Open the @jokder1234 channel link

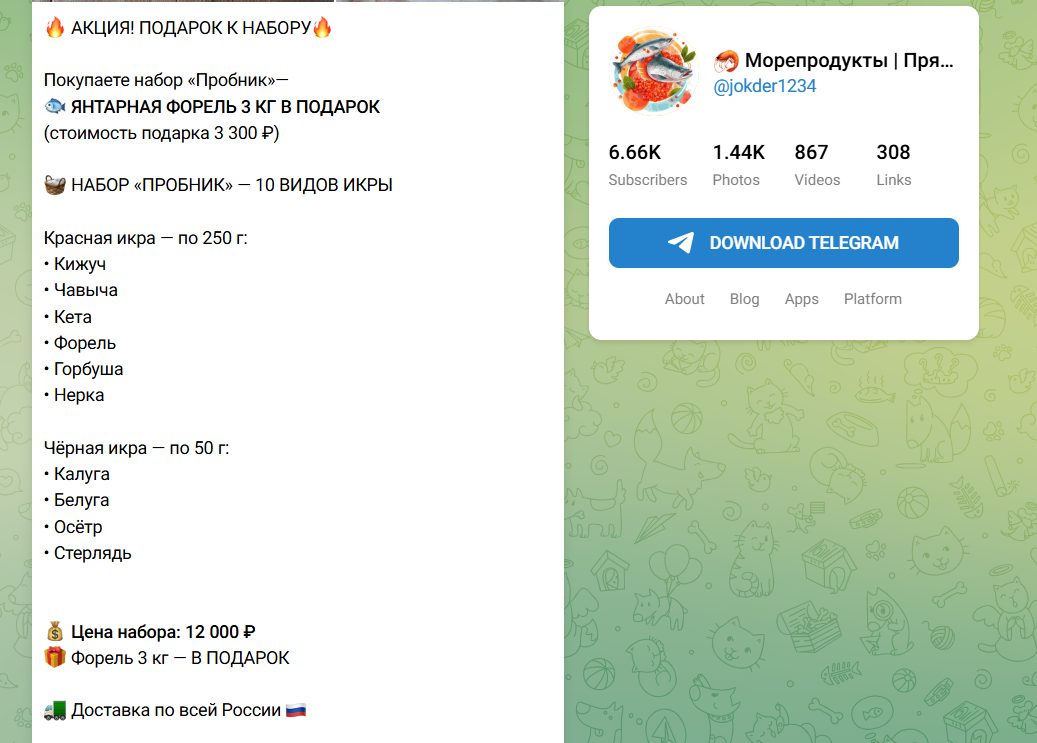765,86
